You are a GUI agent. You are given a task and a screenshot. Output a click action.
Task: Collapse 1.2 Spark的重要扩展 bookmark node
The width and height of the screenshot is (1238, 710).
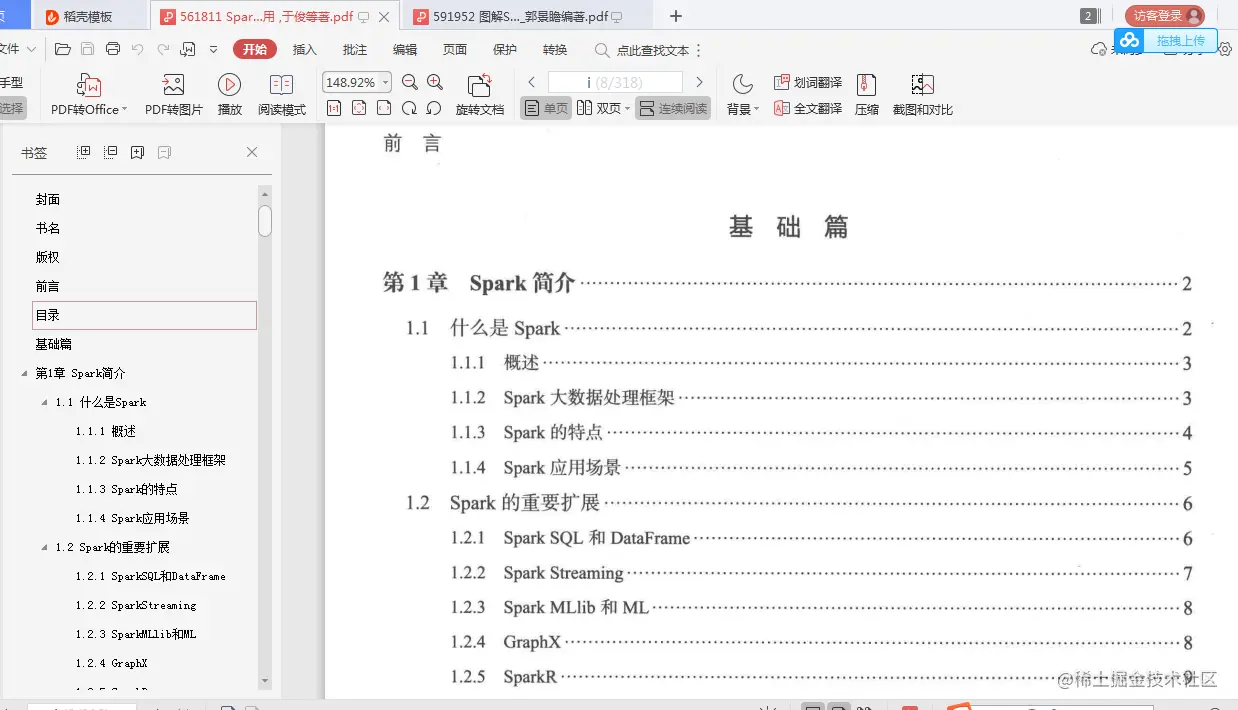(44, 547)
